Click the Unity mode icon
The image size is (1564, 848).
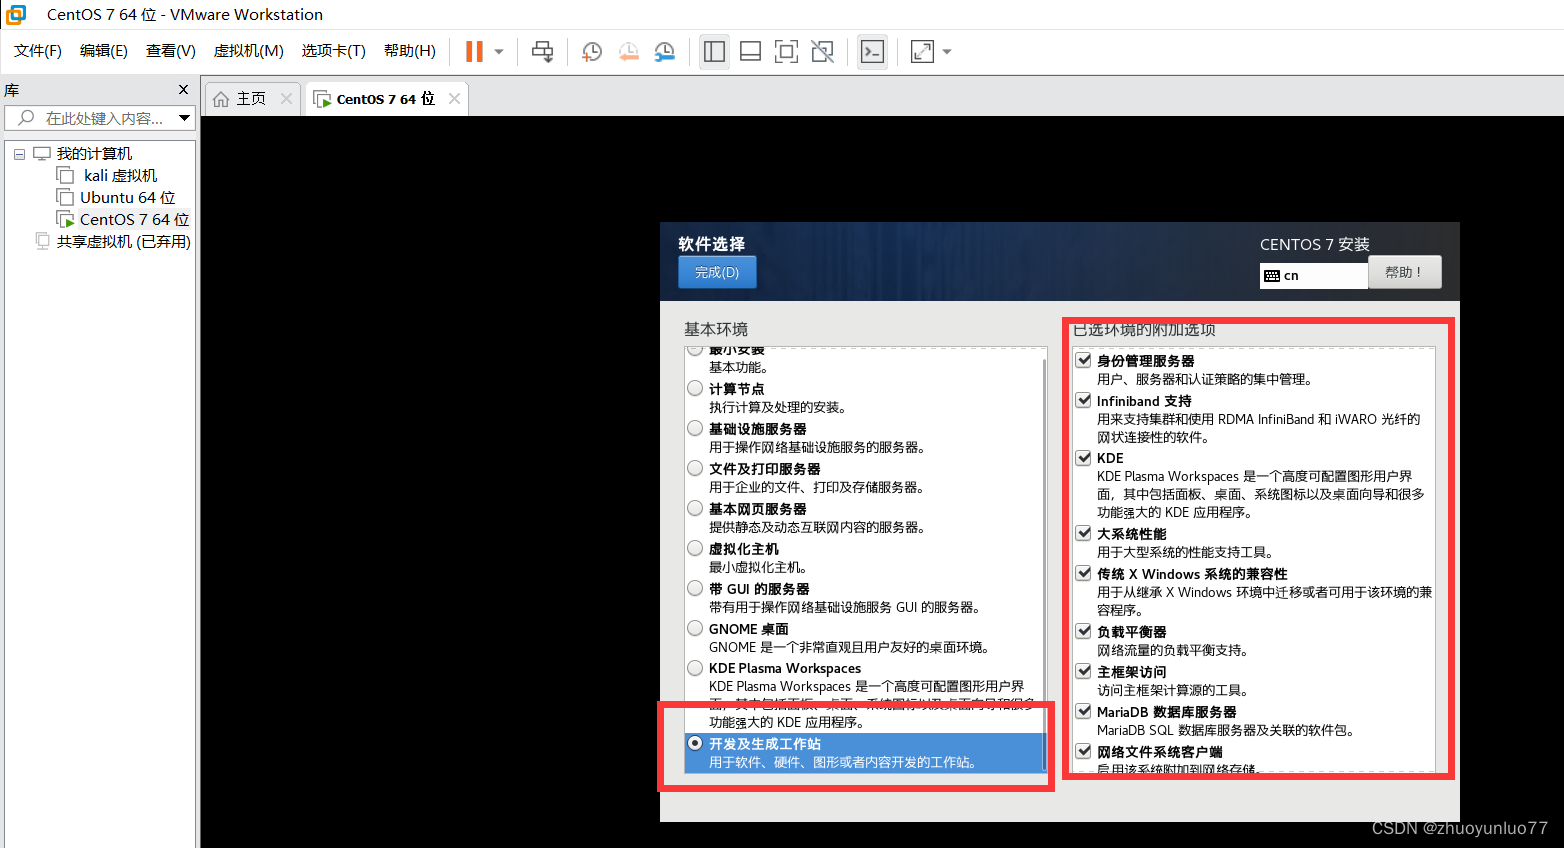pos(822,51)
